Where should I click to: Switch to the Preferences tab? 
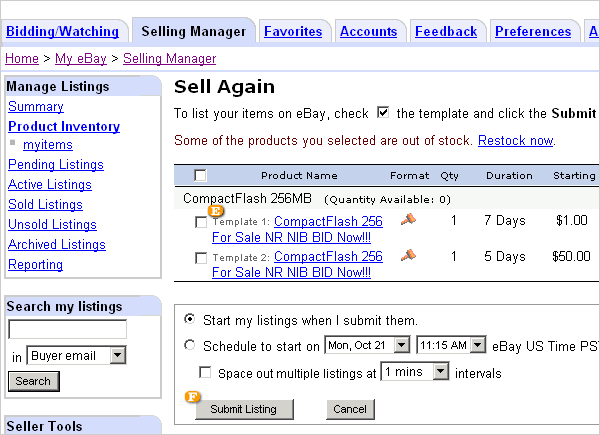click(533, 31)
